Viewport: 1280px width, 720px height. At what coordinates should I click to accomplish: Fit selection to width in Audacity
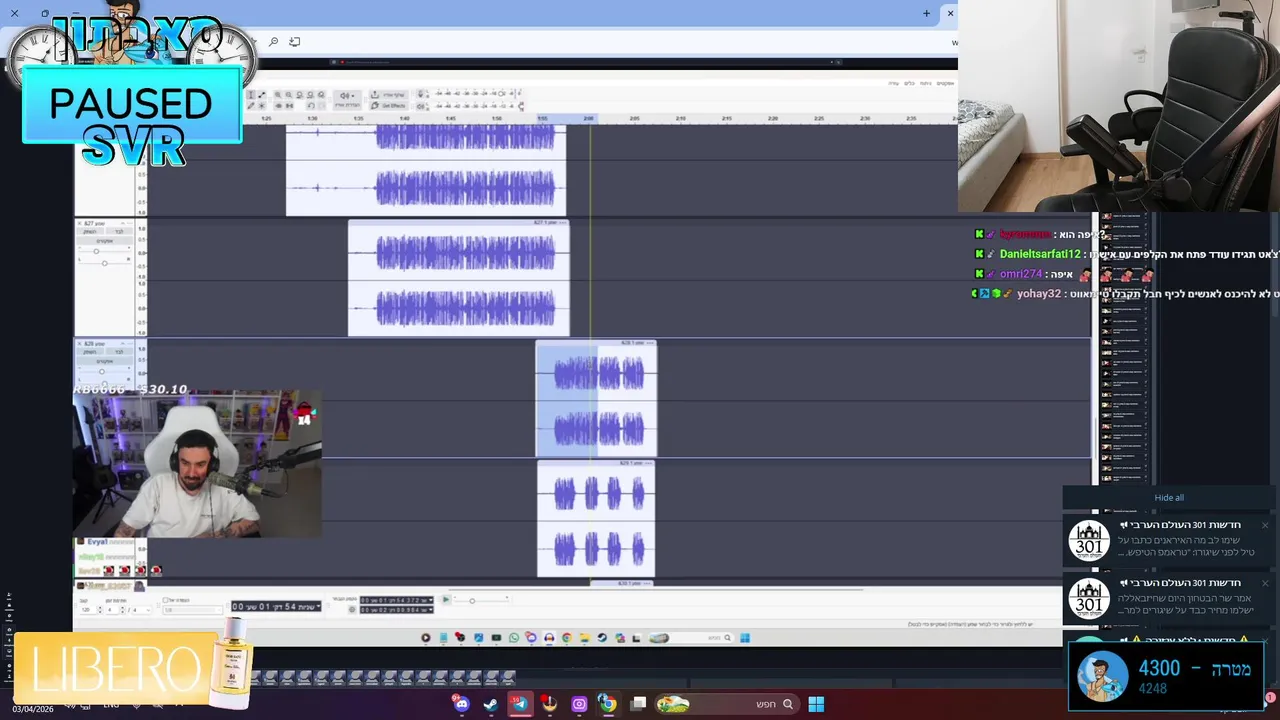(299, 94)
